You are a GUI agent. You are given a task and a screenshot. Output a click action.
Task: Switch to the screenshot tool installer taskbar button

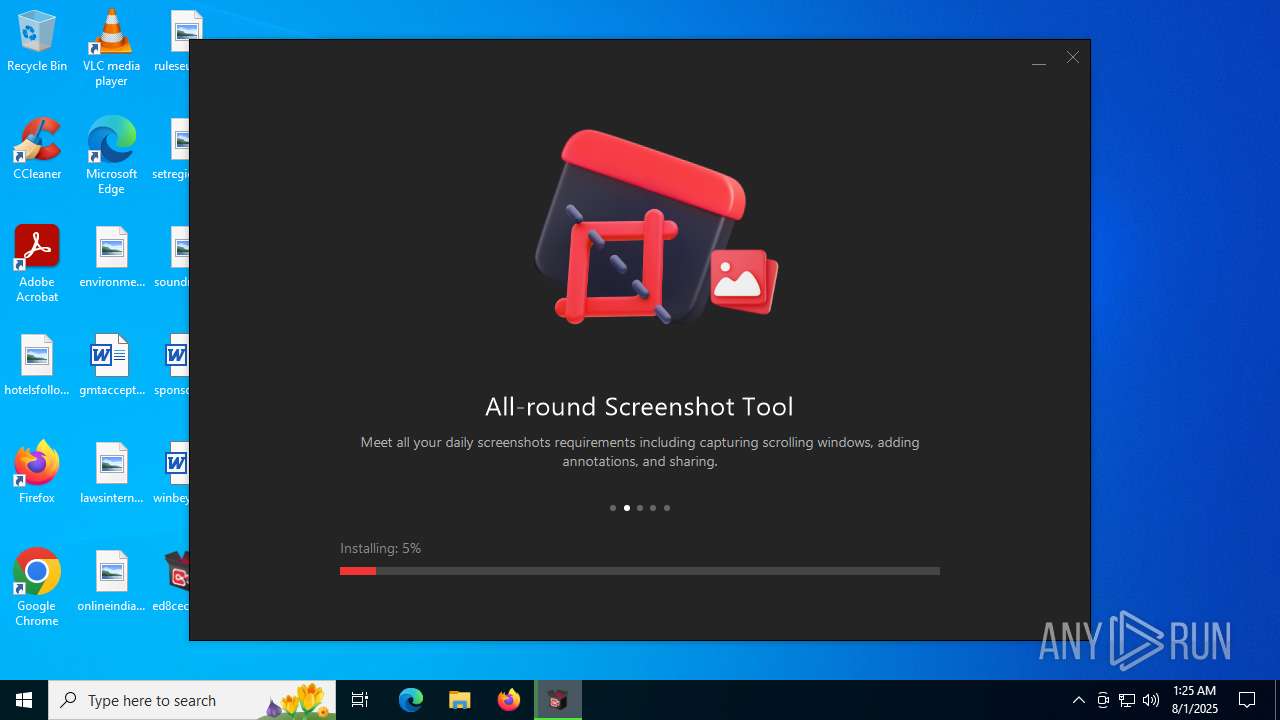coord(558,700)
